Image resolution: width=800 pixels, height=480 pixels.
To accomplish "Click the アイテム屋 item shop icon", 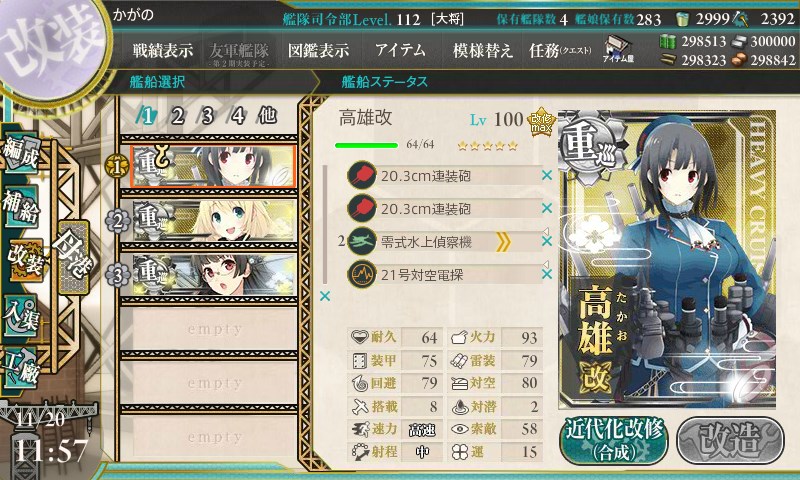I will 618,50.
